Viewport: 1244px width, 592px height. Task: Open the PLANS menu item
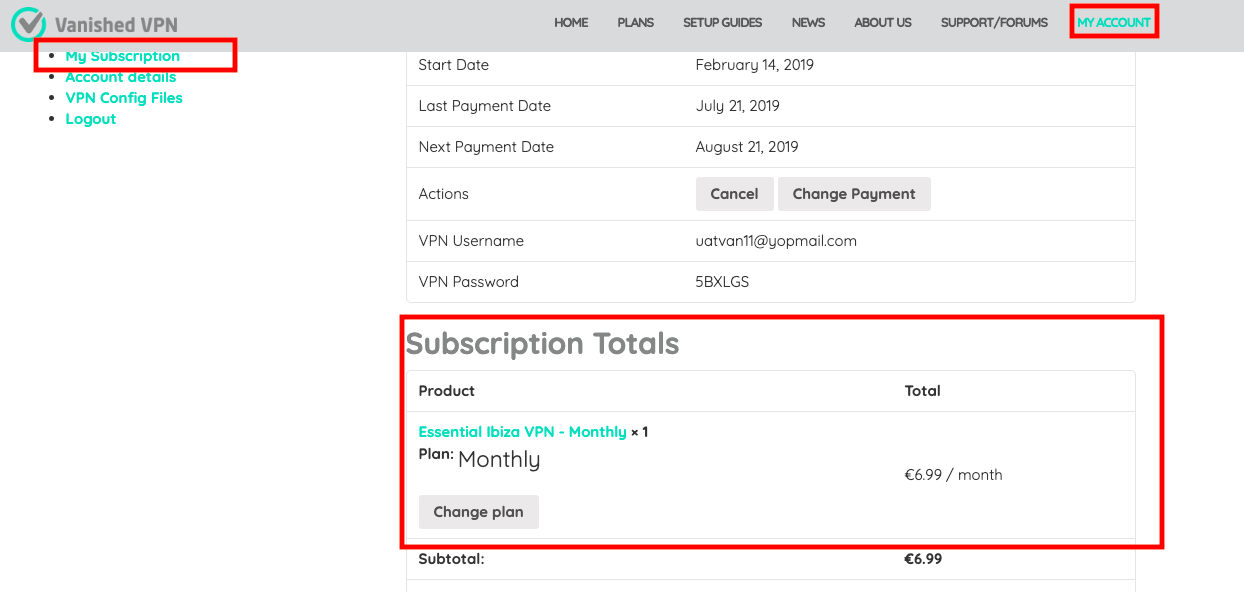636,22
